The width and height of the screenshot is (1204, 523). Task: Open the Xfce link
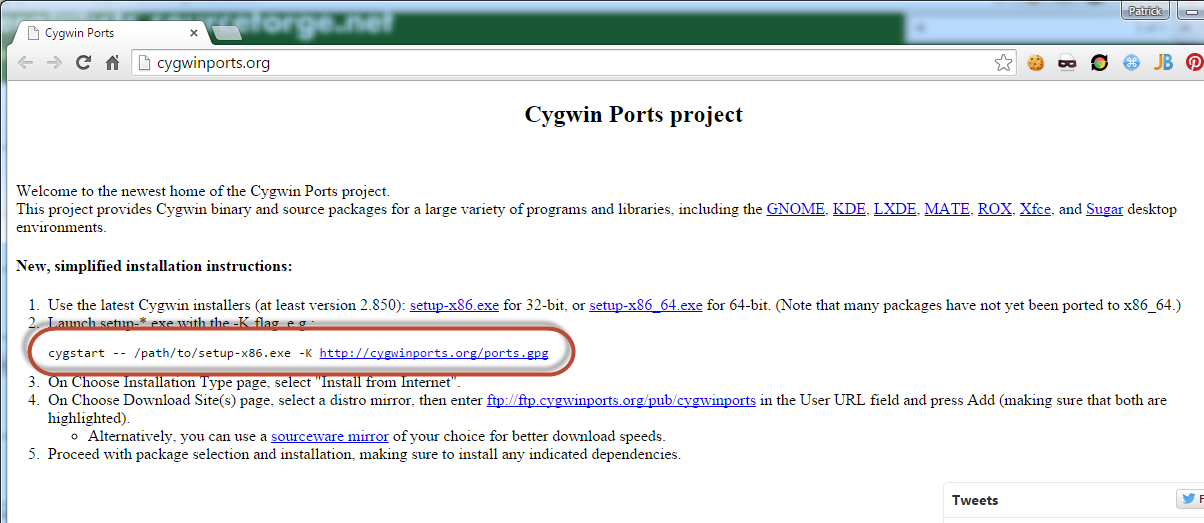pos(1035,209)
